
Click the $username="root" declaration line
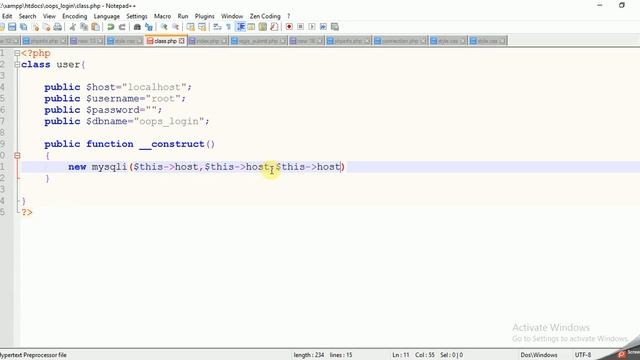(x=115, y=99)
